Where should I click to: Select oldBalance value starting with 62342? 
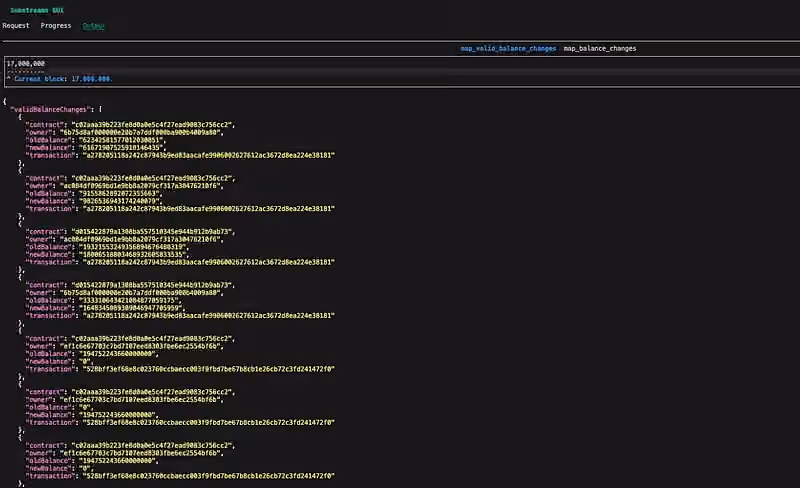(120, 140)
